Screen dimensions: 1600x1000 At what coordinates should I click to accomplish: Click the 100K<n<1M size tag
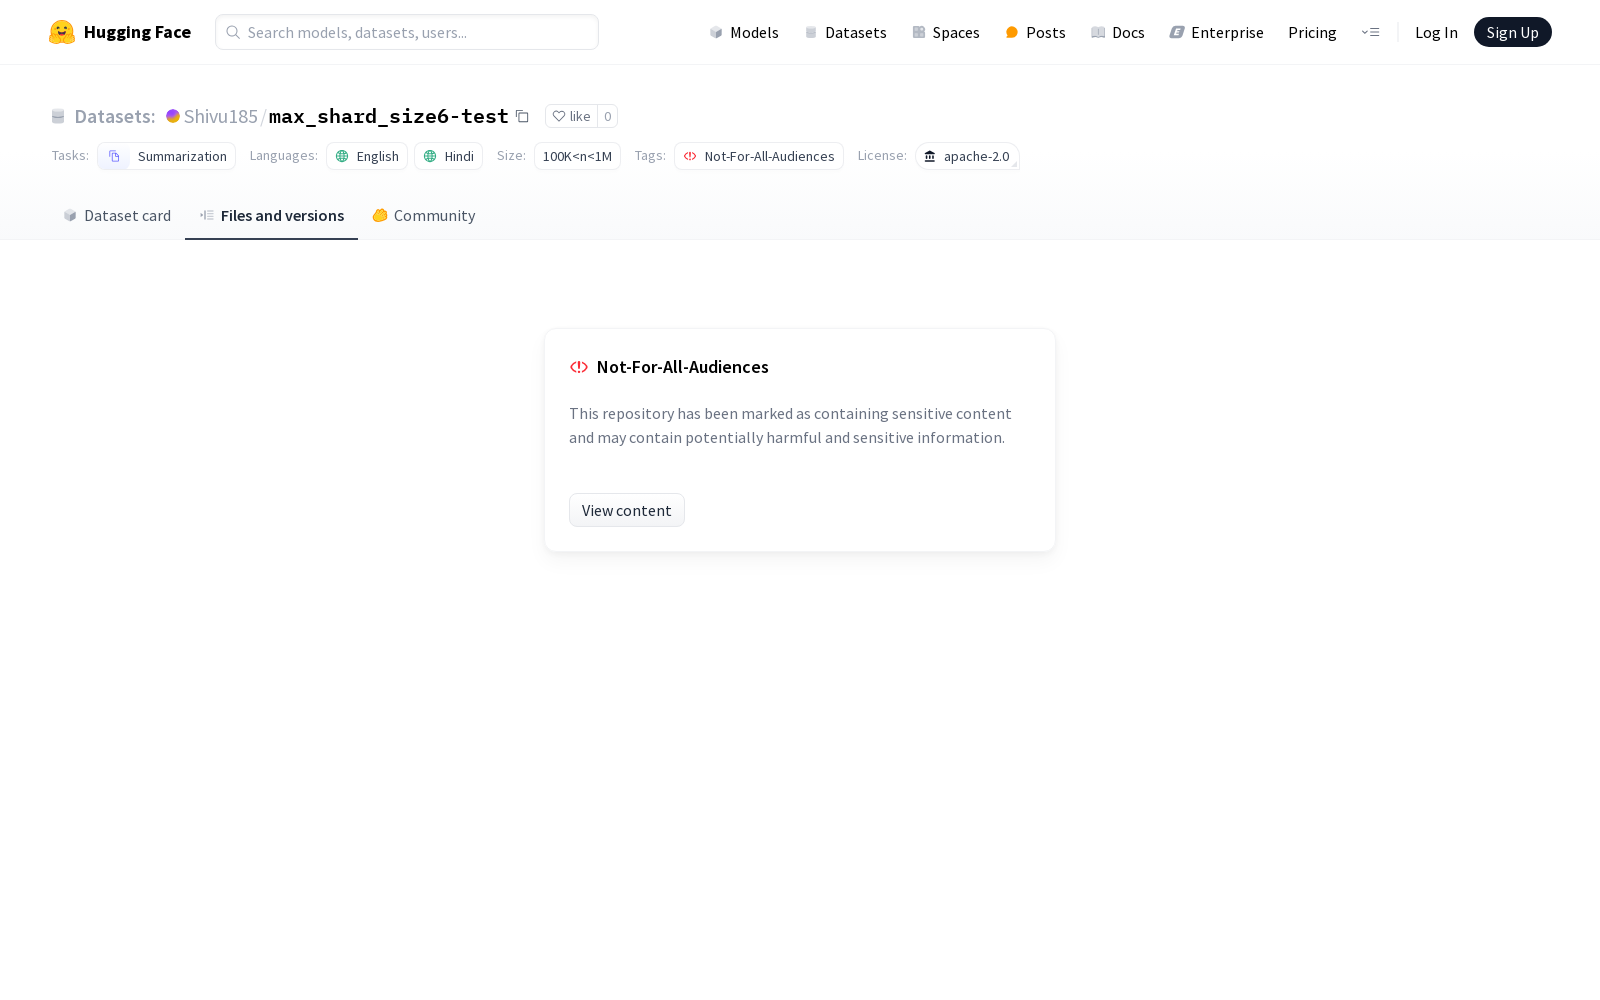(577, 156)
